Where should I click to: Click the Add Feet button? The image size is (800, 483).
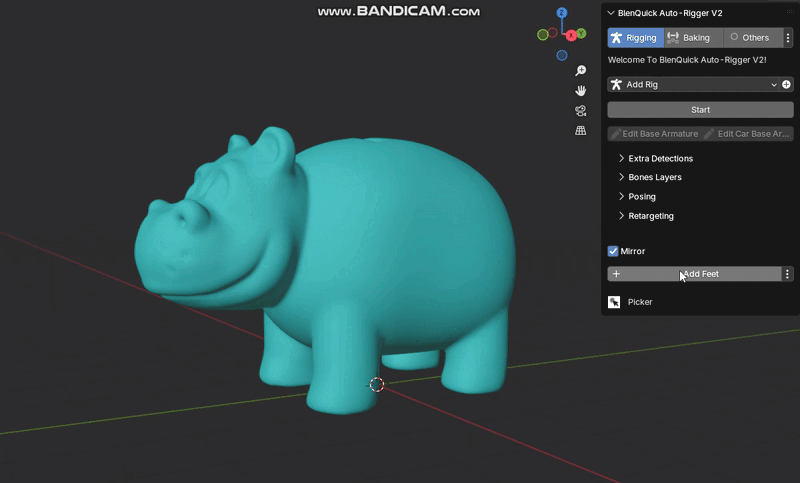pyautogui.click(x=694, y=274)
